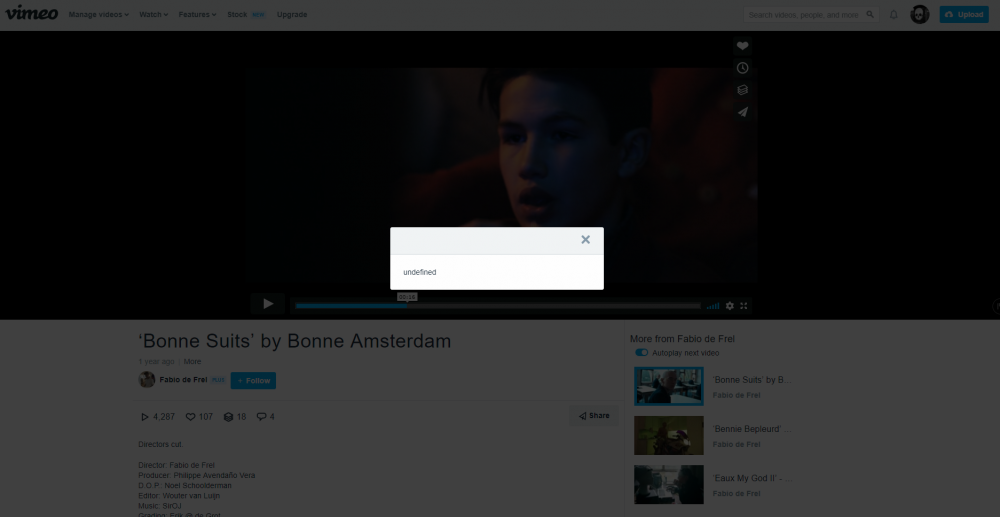Adjust the player volume bars
The image size is (1000, 517).
(713, 305)
